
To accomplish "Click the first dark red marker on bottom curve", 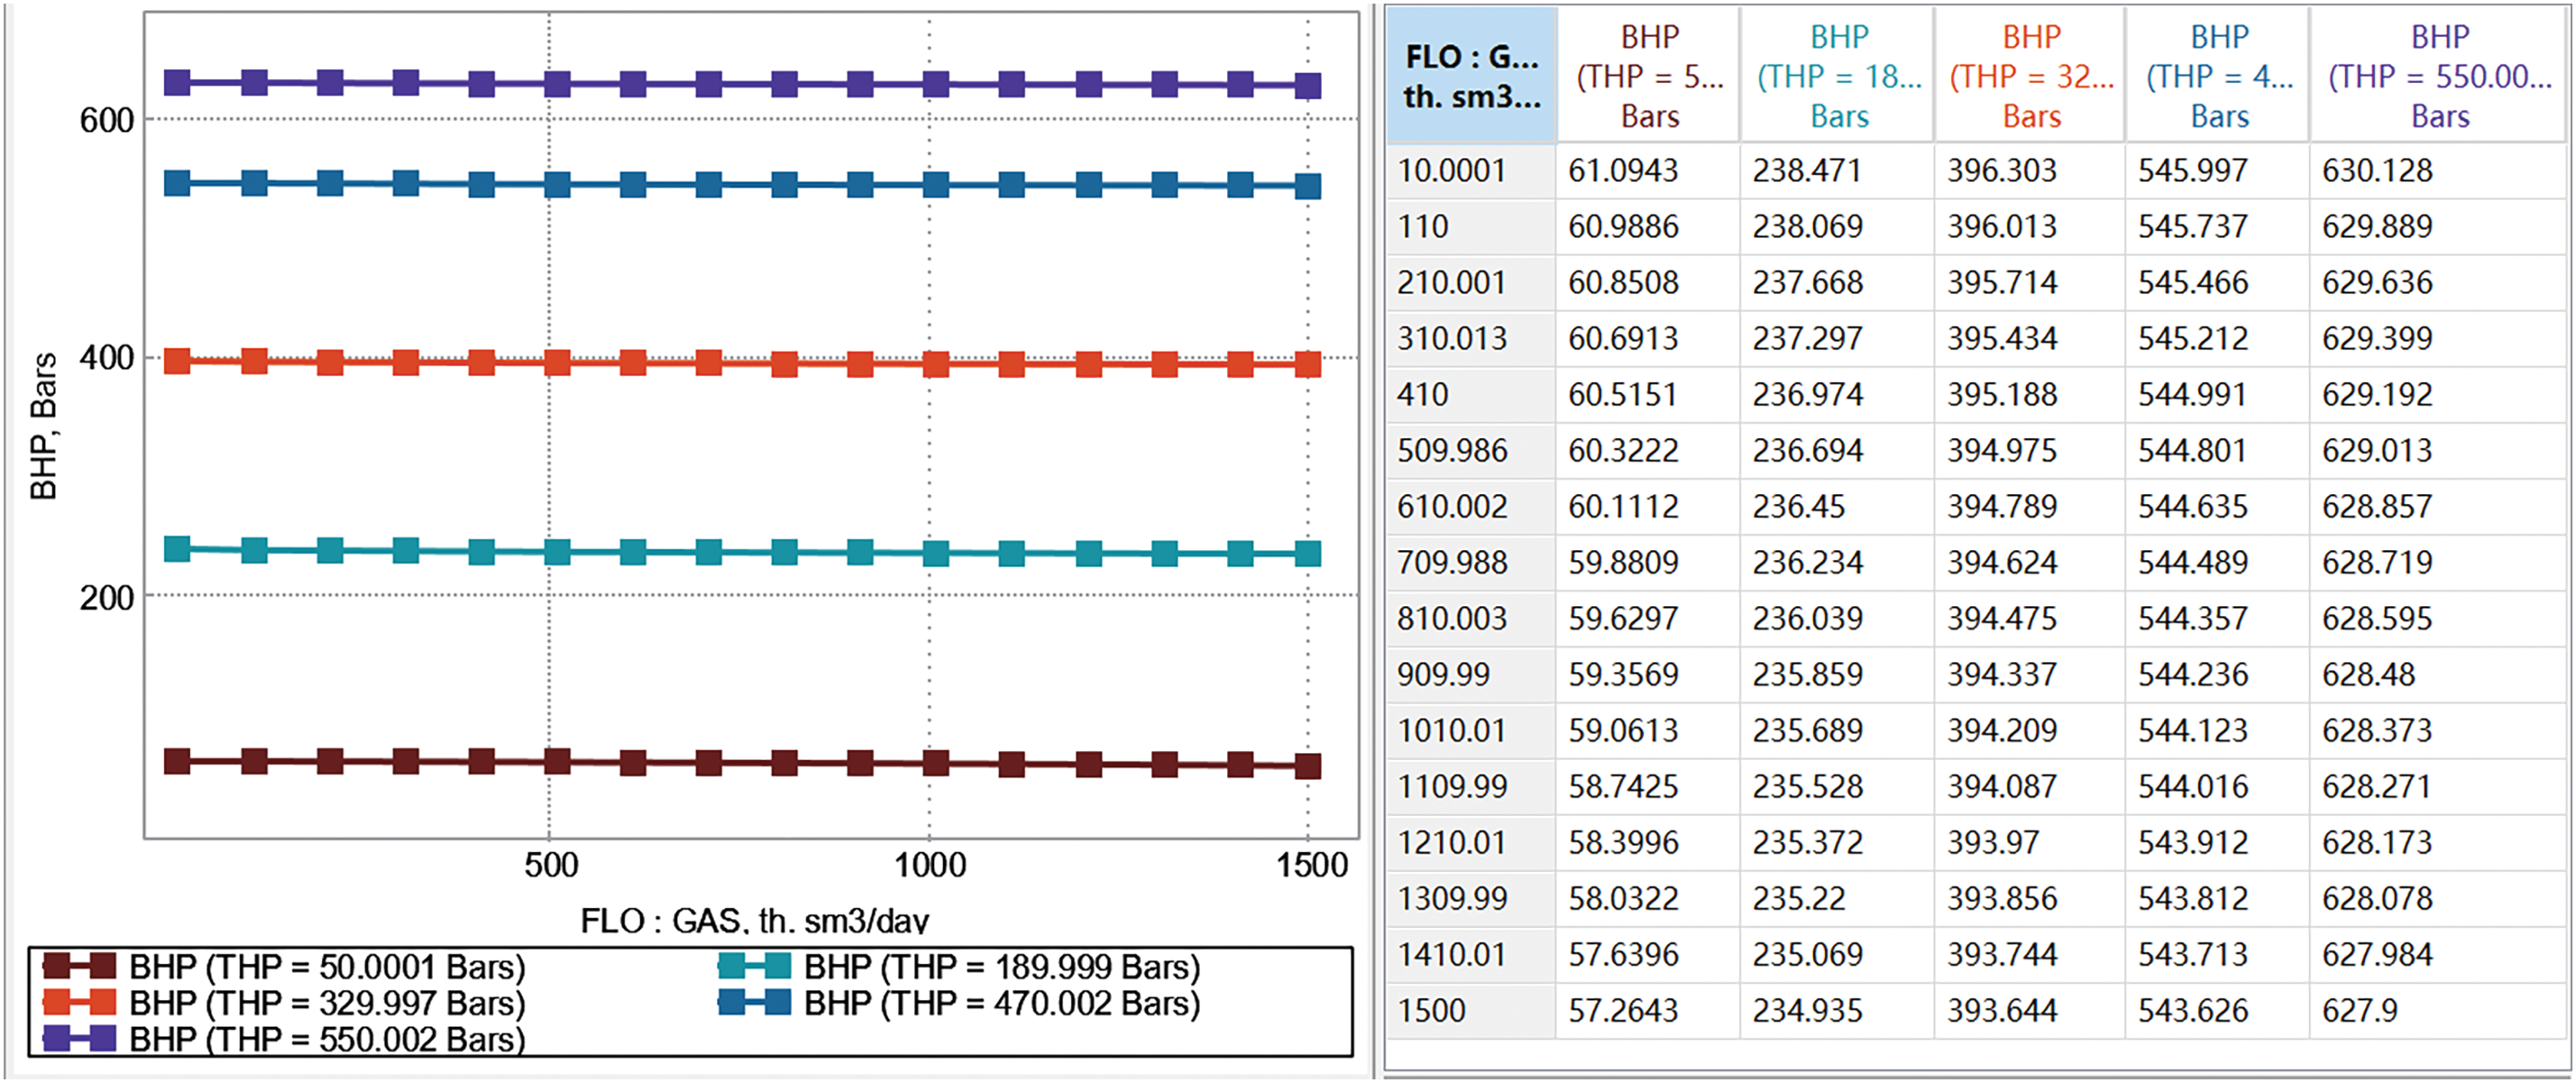I will [177, 761].
